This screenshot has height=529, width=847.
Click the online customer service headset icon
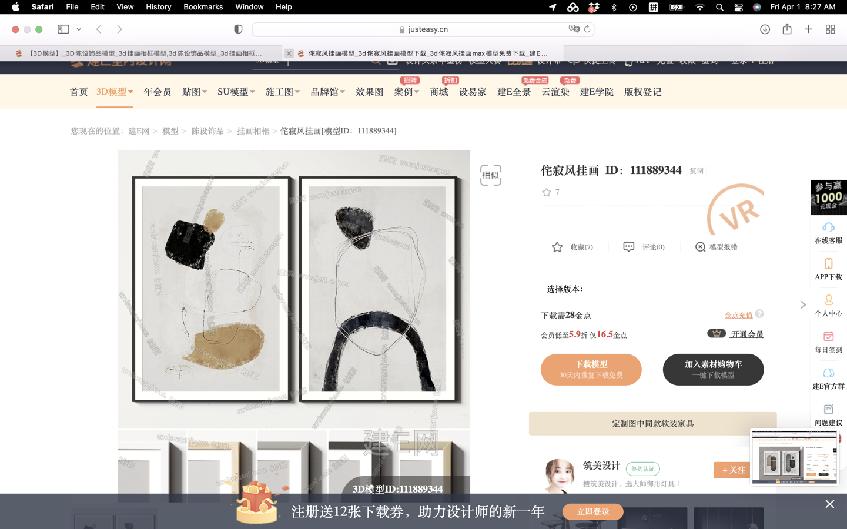tap(828, 231)
